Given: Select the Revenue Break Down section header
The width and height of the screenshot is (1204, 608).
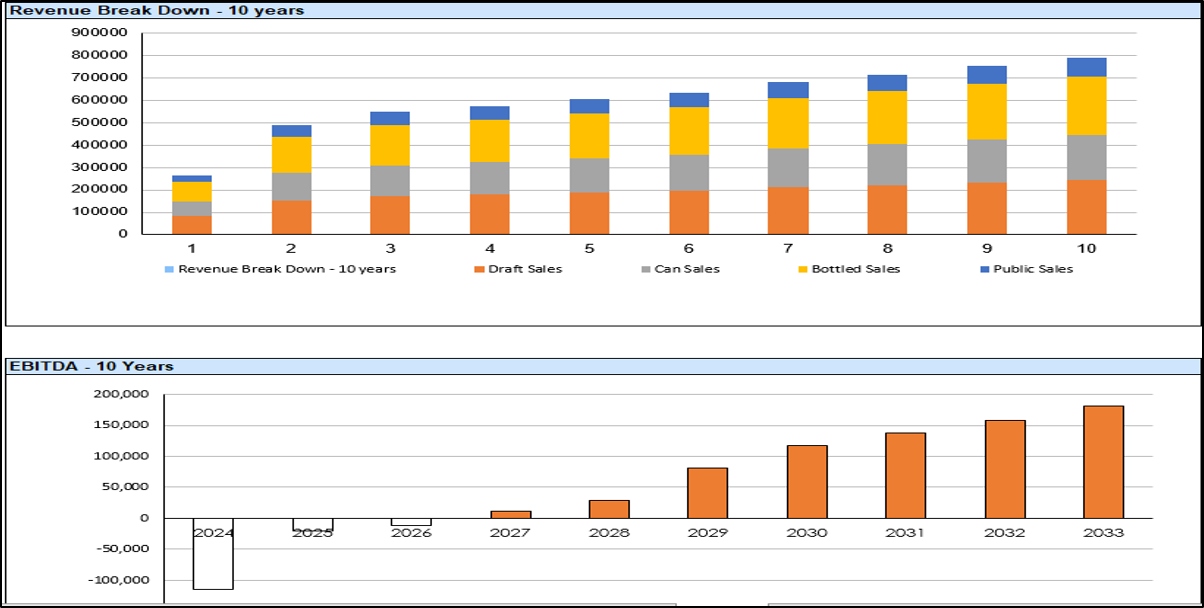Looking at the screenshot, I should tap(157, 11).
